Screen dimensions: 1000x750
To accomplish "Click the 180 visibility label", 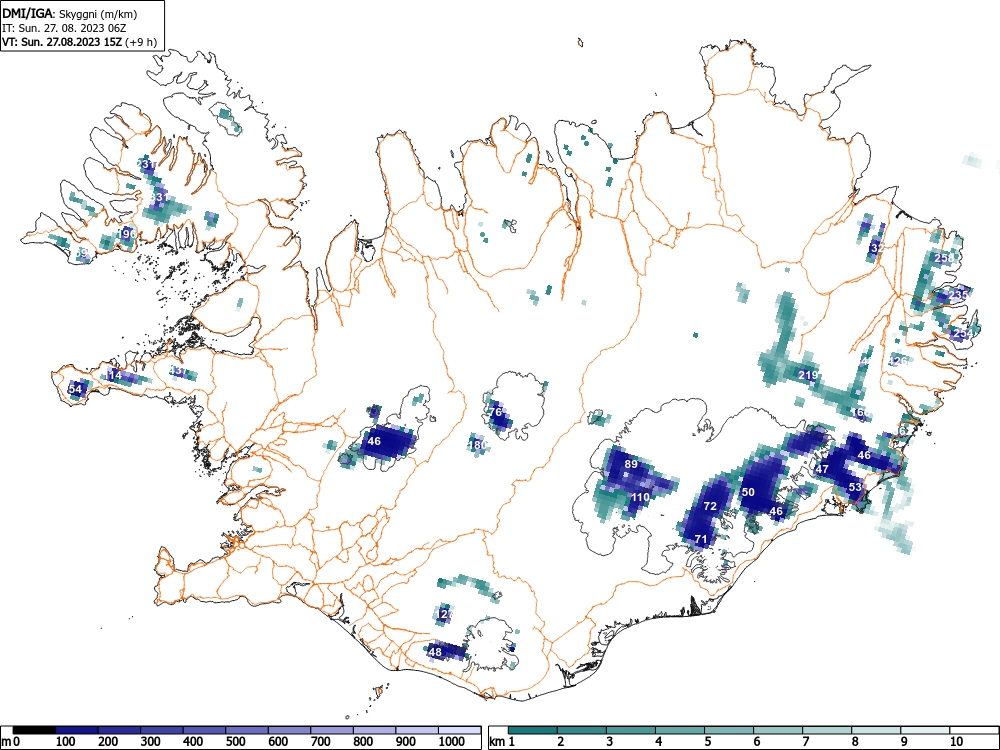I will pyautogui.click(x=478, y=445).
